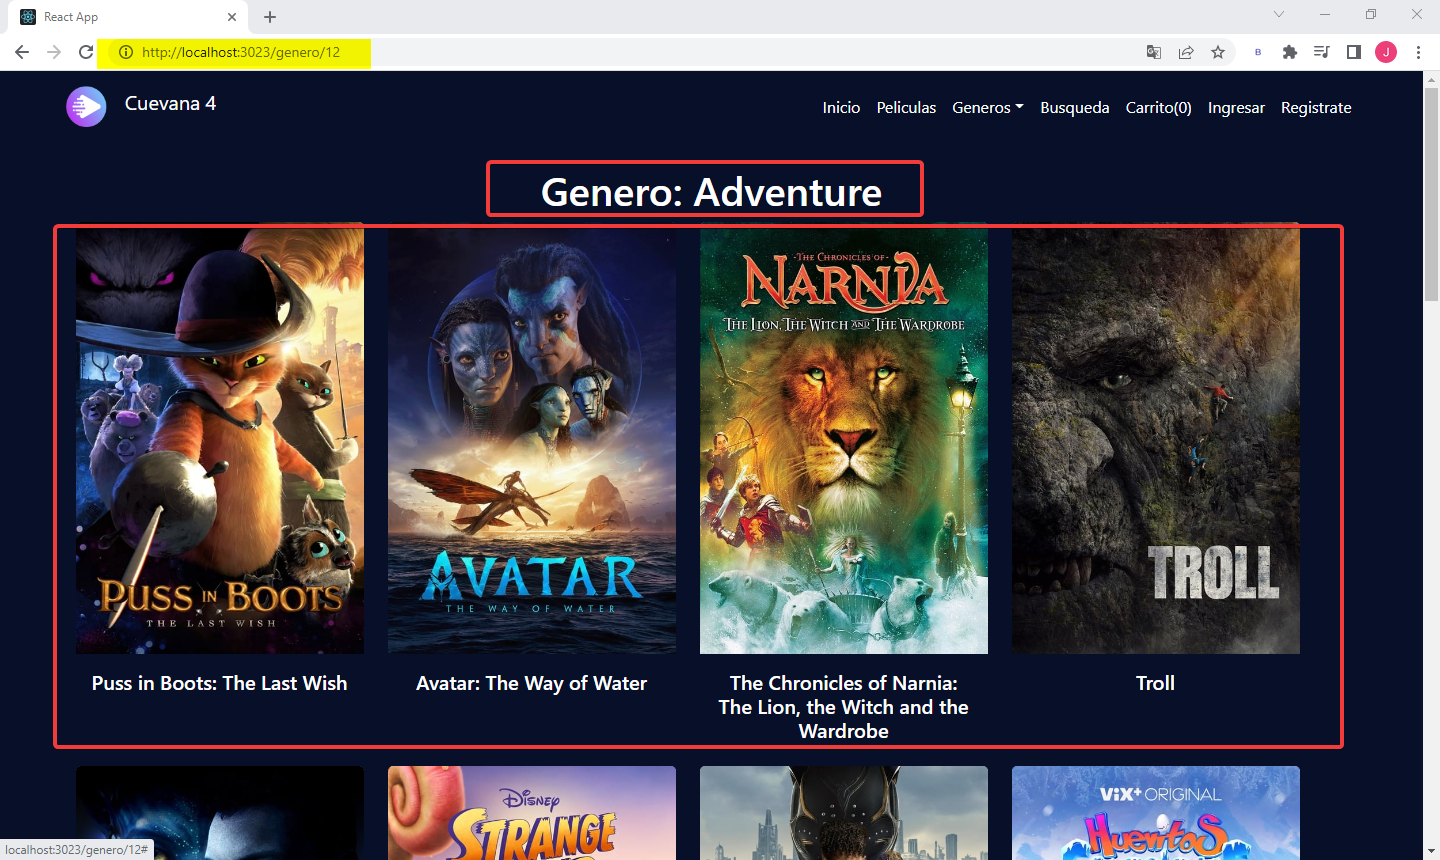Go back using the browser back arrow

22,52
